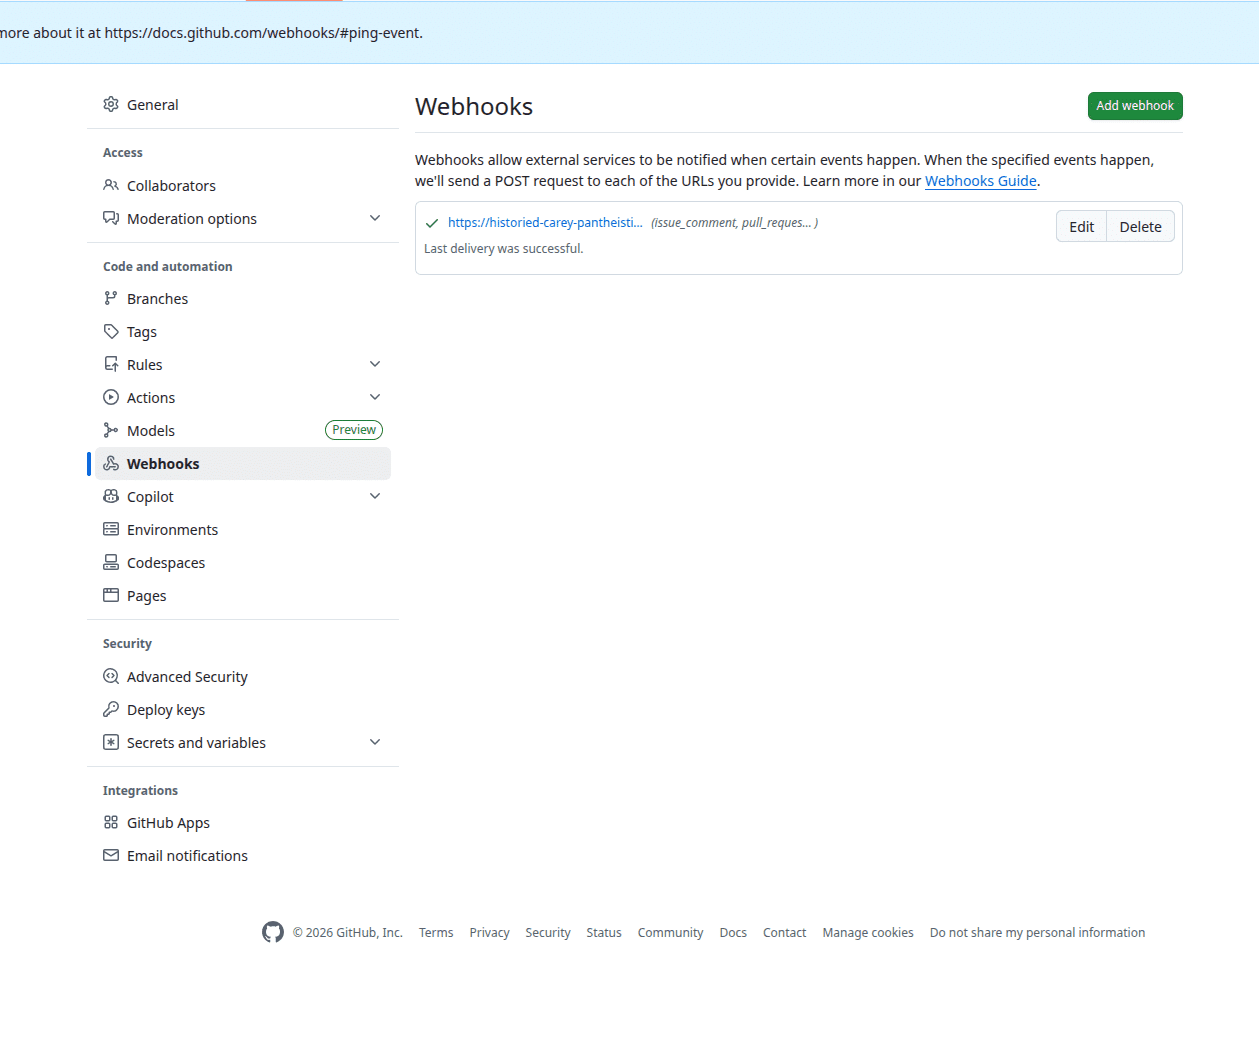Click the Webhooks page heading
1259x1054 pixels.
474,107
